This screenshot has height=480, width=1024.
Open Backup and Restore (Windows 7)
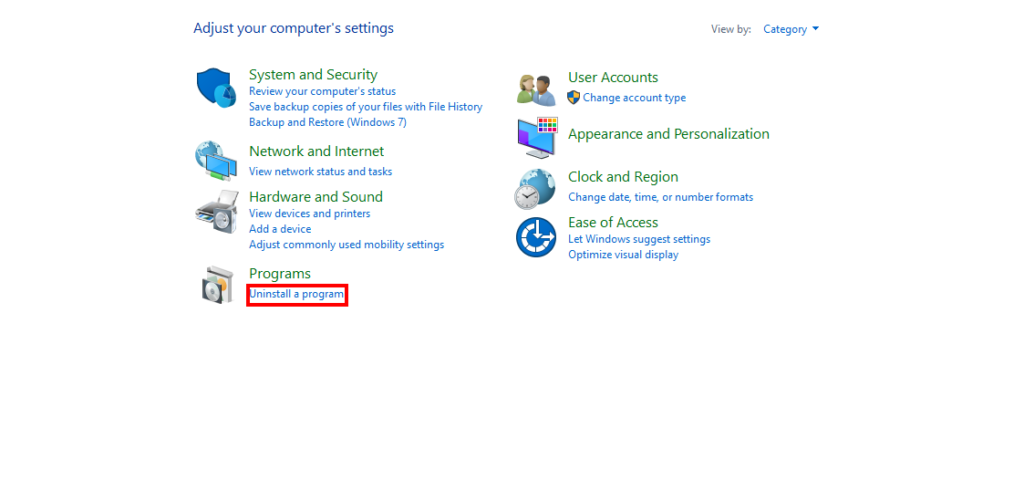pyautogui.click(x=327, y=122)
